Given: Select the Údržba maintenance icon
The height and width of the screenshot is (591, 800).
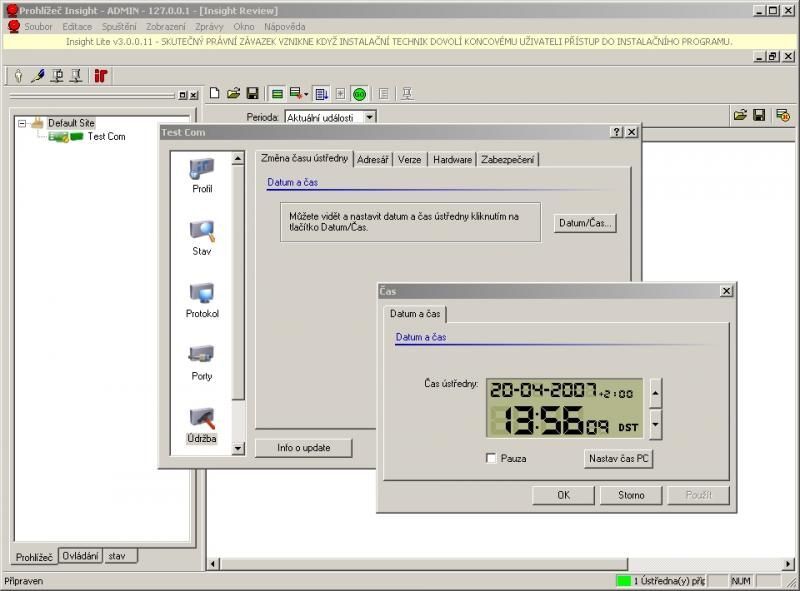Looking at the screenshot, I should pyautogui.click(x=202, y=419).
